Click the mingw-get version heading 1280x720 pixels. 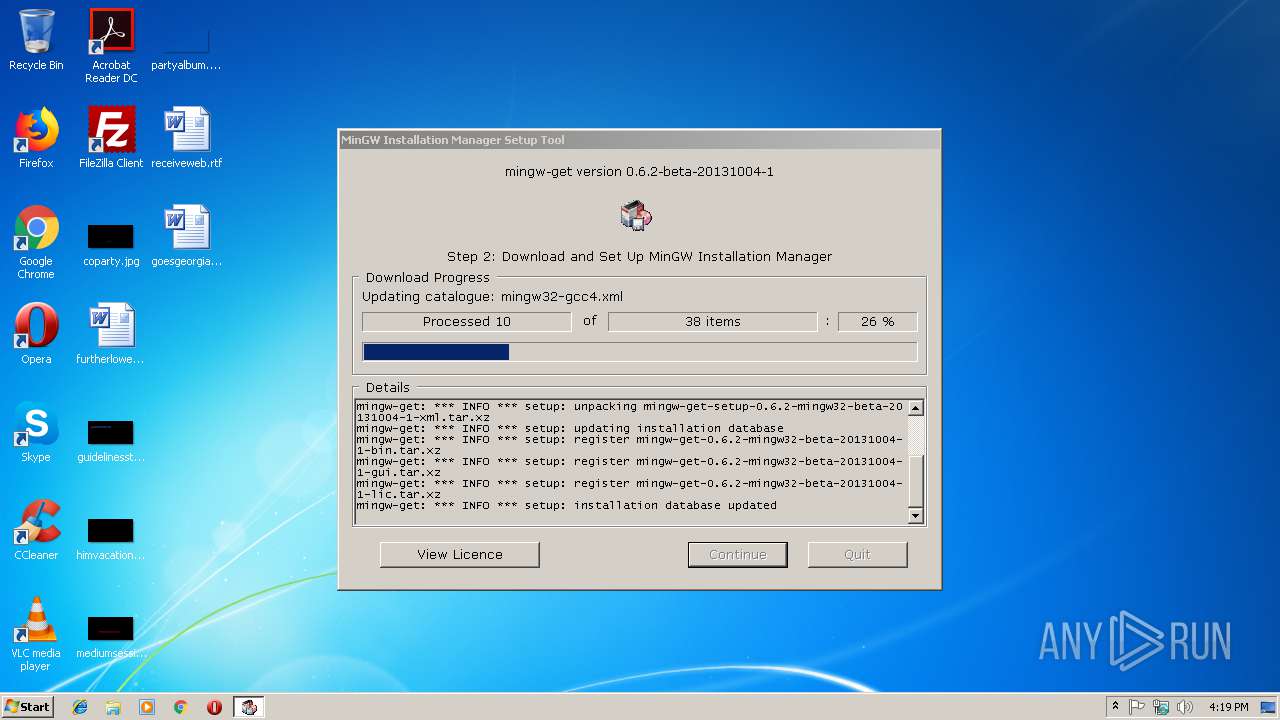coord(639,172)
